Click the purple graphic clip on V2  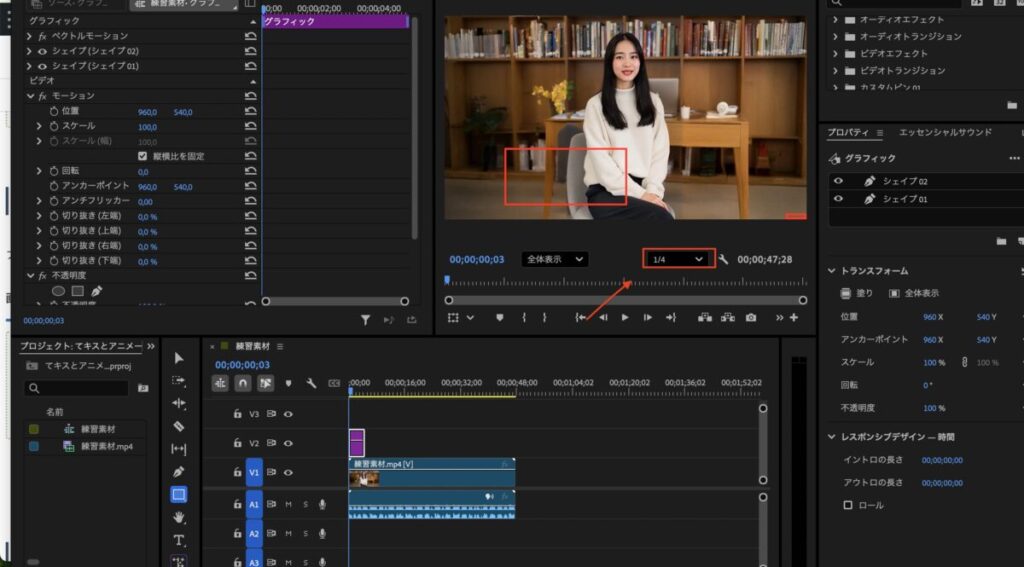[357, 443]
